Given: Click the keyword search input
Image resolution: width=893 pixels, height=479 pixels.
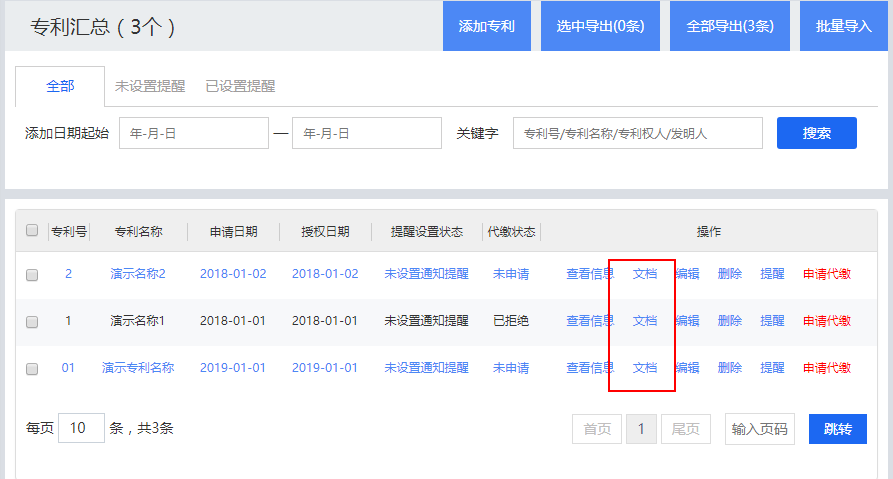Looking at the screenshot, I should (x=638, y=133).
